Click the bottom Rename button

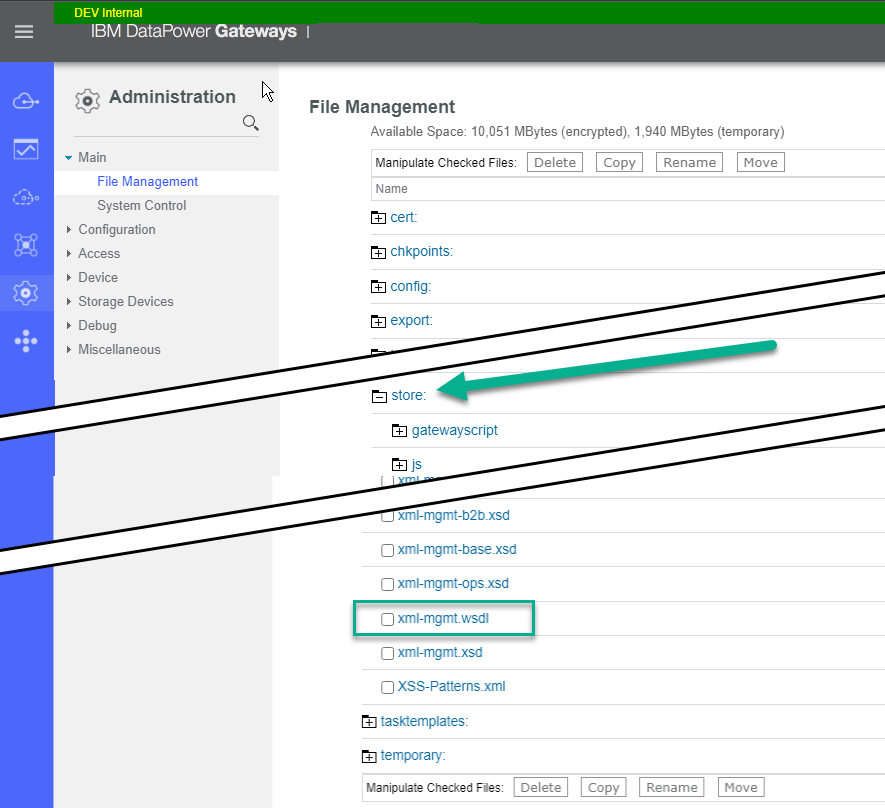pyautogui.click(x=672, y=787)
